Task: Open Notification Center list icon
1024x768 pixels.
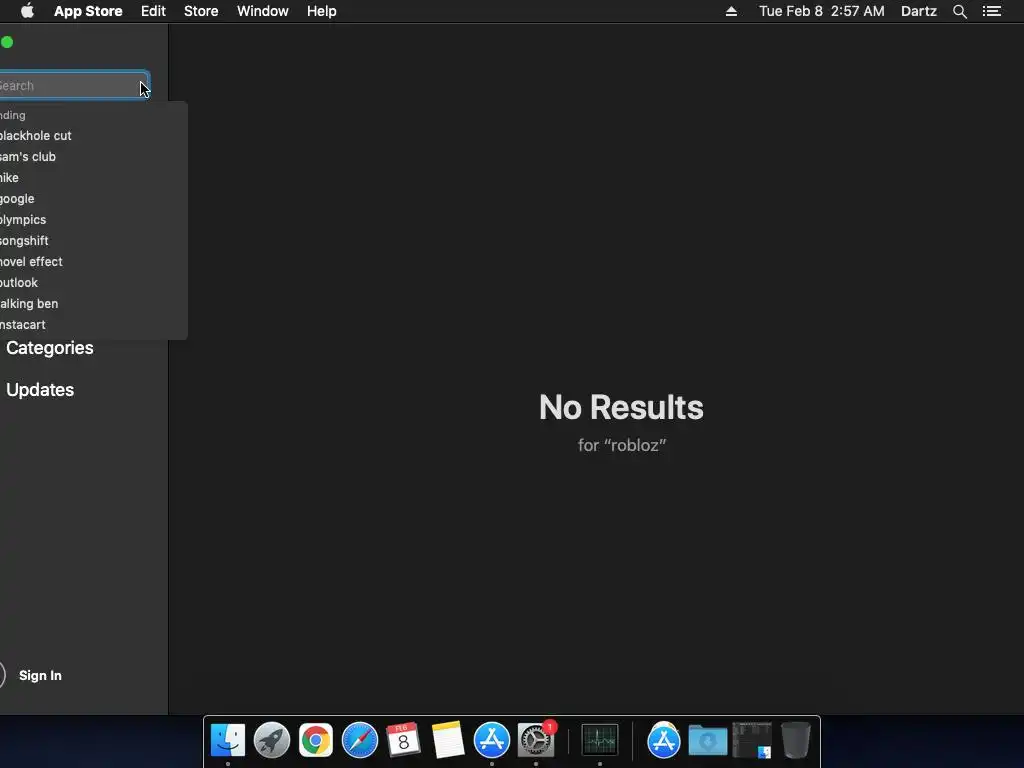Action: tap(991, 11)
